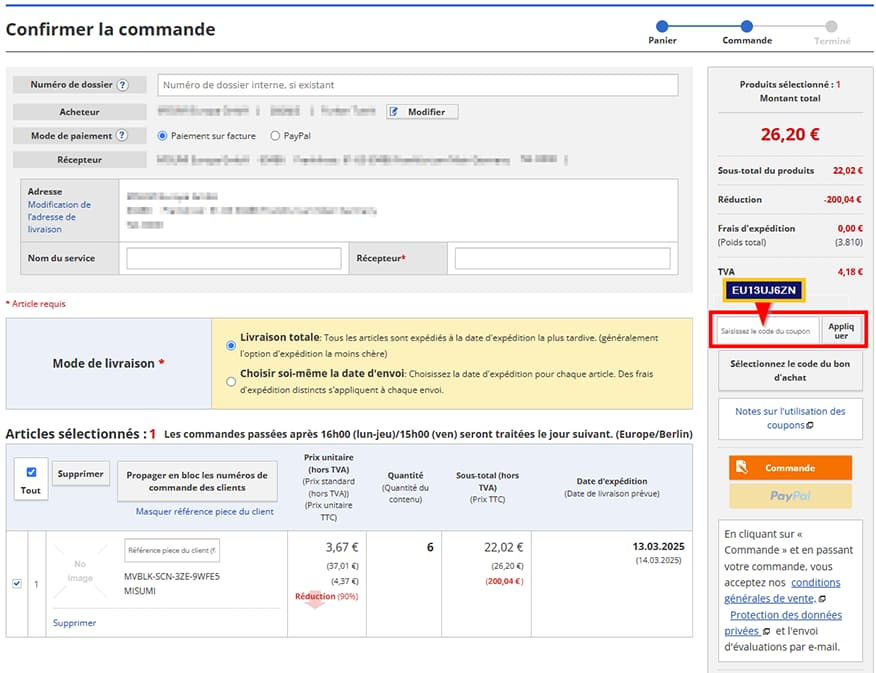Image resolution: width=876 pixels, height=673 pixels.
Task: Click the shipping date 13.03.2025
Action: point(658,546)
